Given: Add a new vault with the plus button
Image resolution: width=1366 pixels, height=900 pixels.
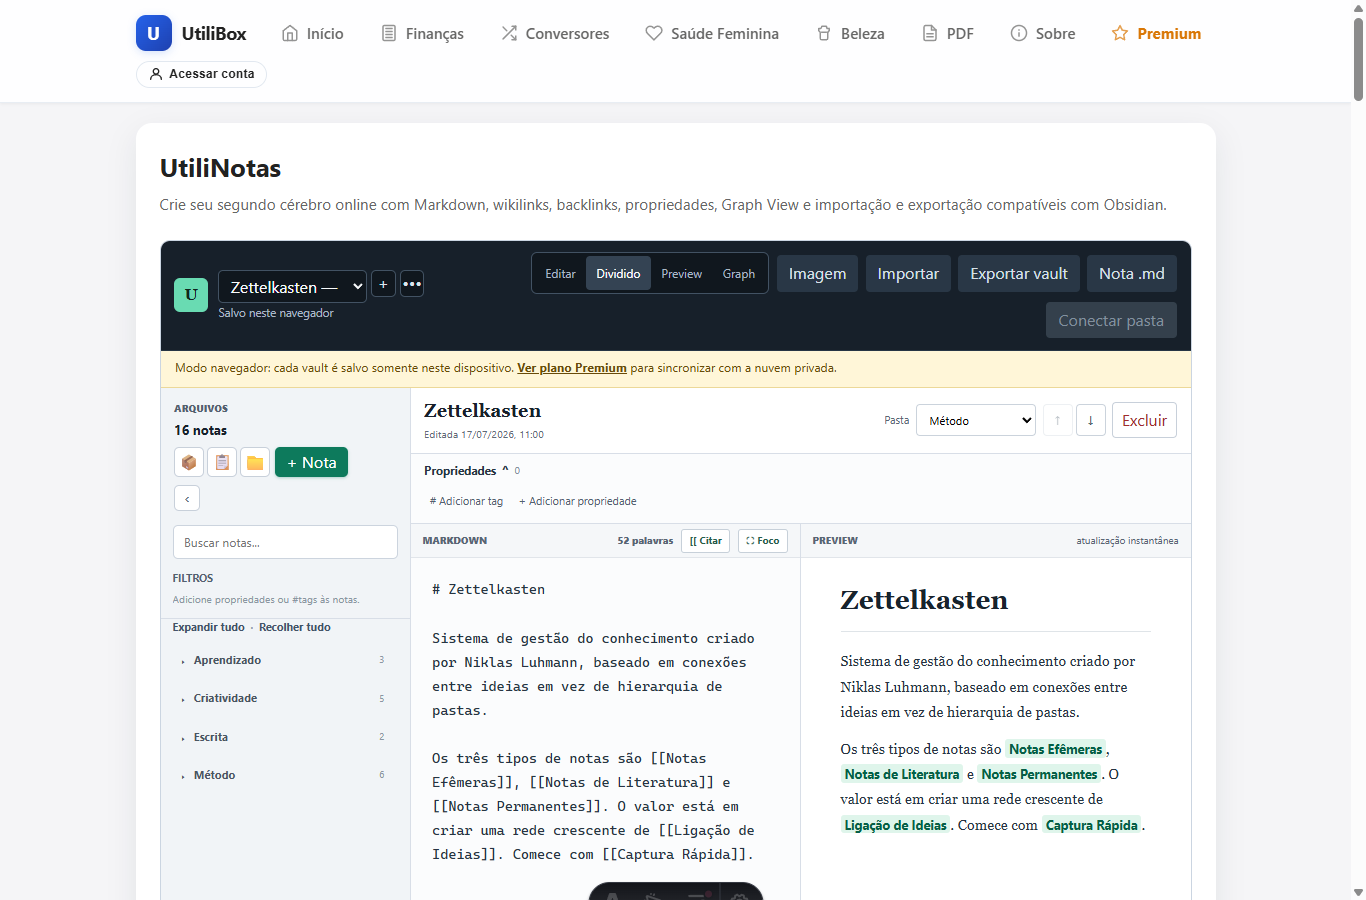Looking at the screenshot, I should coord(383,284).
